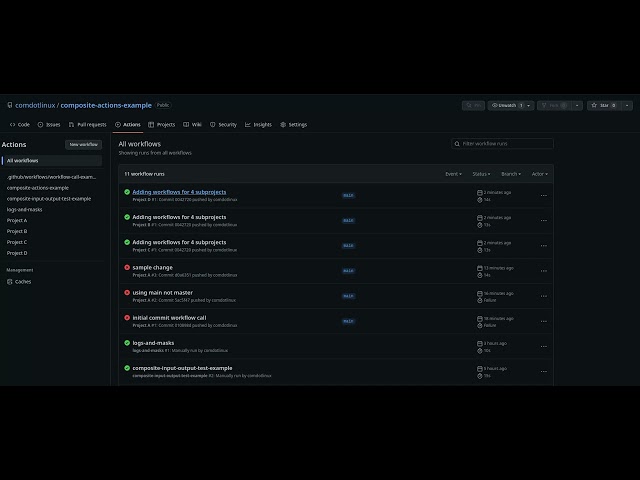Open the Branch filter dropdown

click(x=511, y=174)
